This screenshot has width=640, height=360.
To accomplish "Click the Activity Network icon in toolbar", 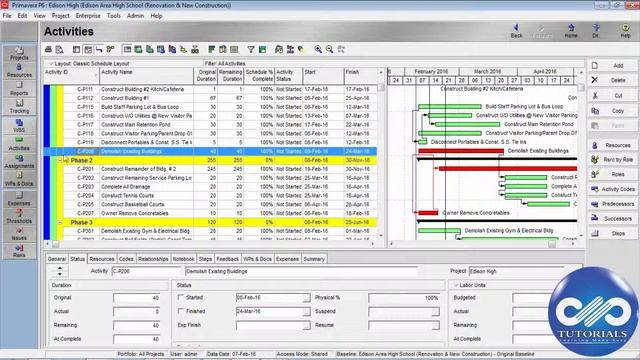I will pyautogui.click(x=110, y=49).
